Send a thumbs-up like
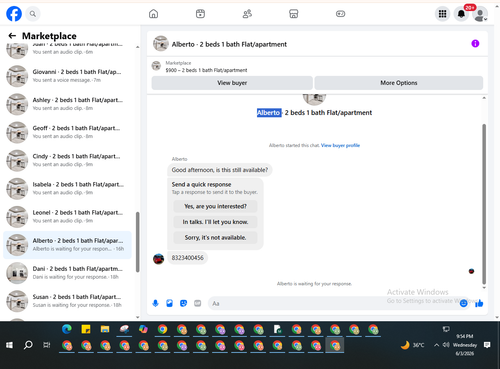 [479, 303]
